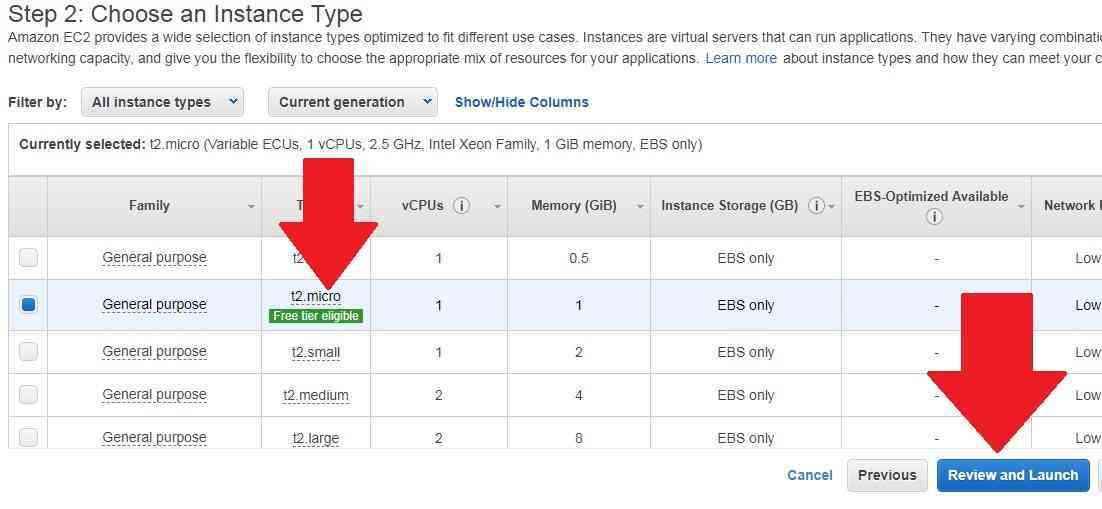The height and width of the screenshot is (509, 1102).
Task: Open Memory (GiB) column sort arrow
Action: (640, 207)
